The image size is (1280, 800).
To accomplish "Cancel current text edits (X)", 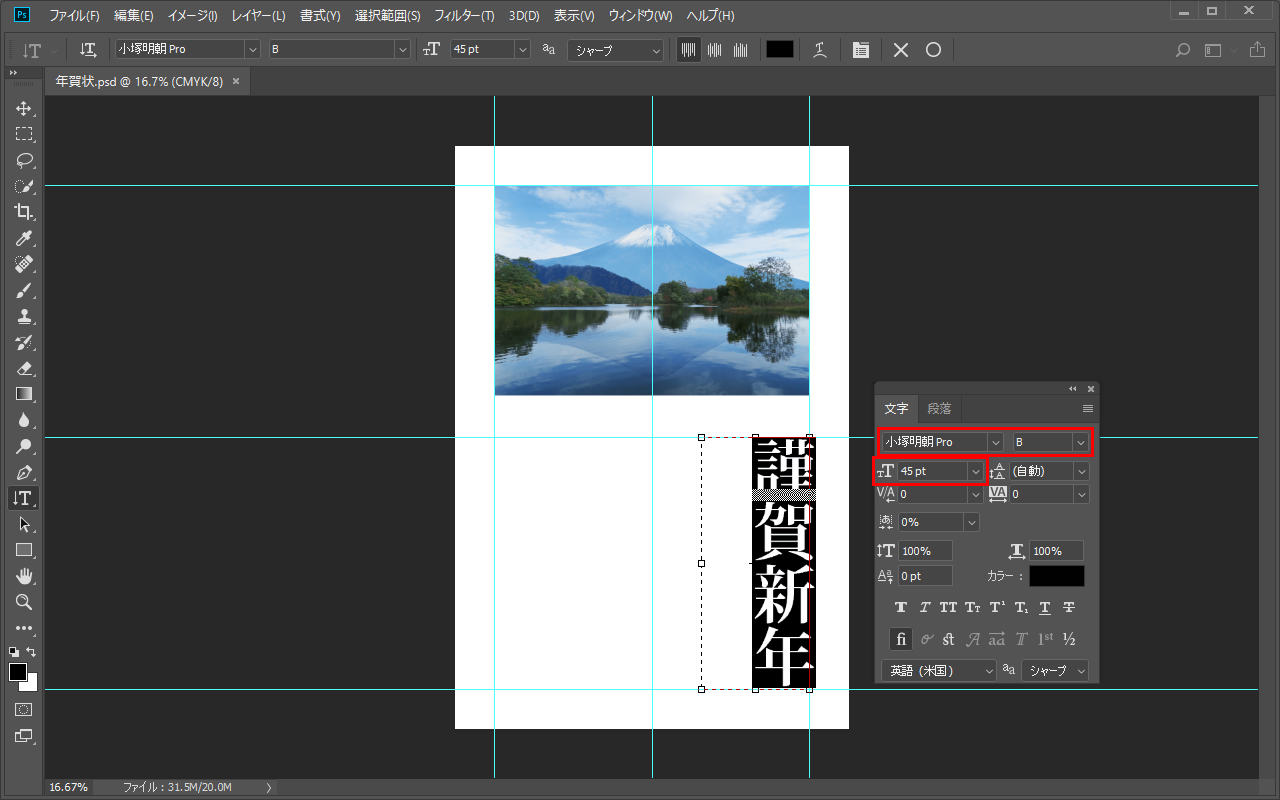I will 901,49.
